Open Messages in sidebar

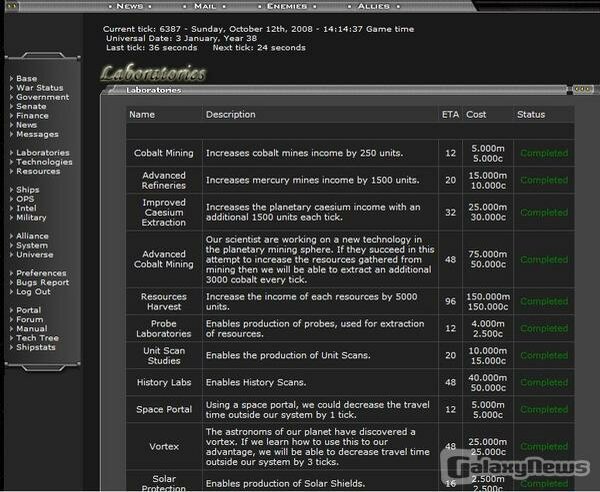coord(37,134)
